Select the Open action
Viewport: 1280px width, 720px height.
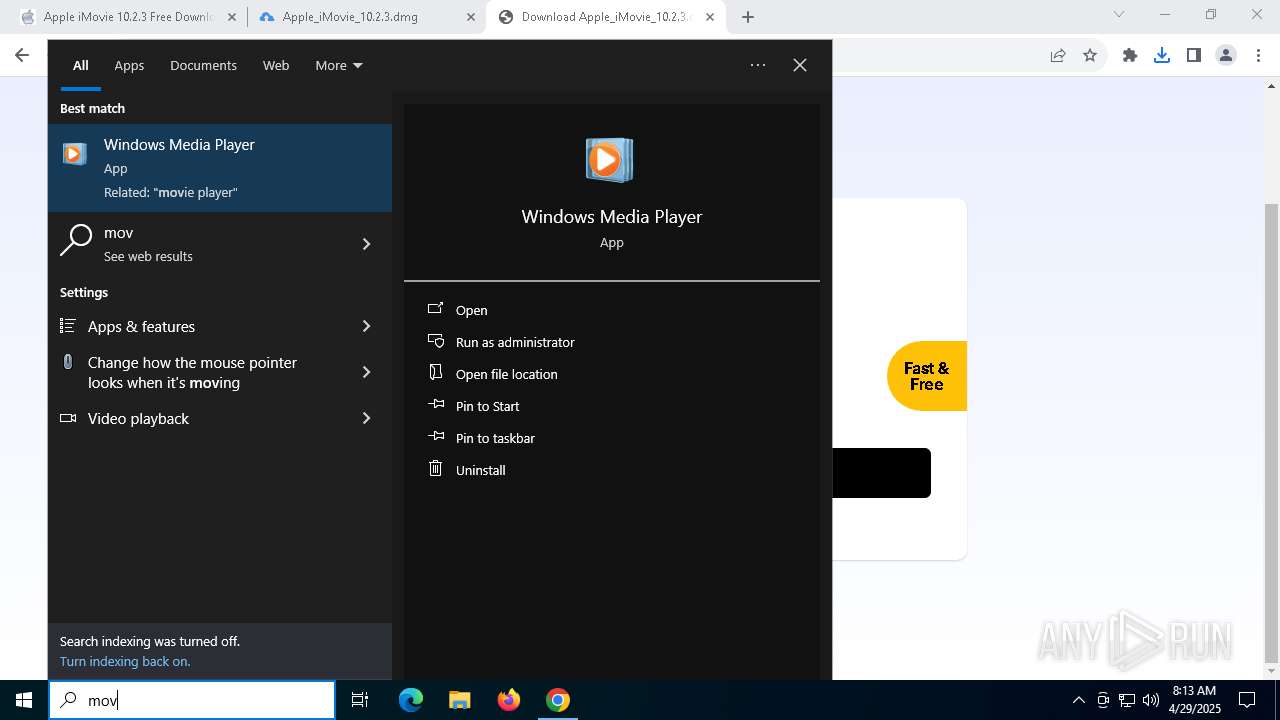472,310
